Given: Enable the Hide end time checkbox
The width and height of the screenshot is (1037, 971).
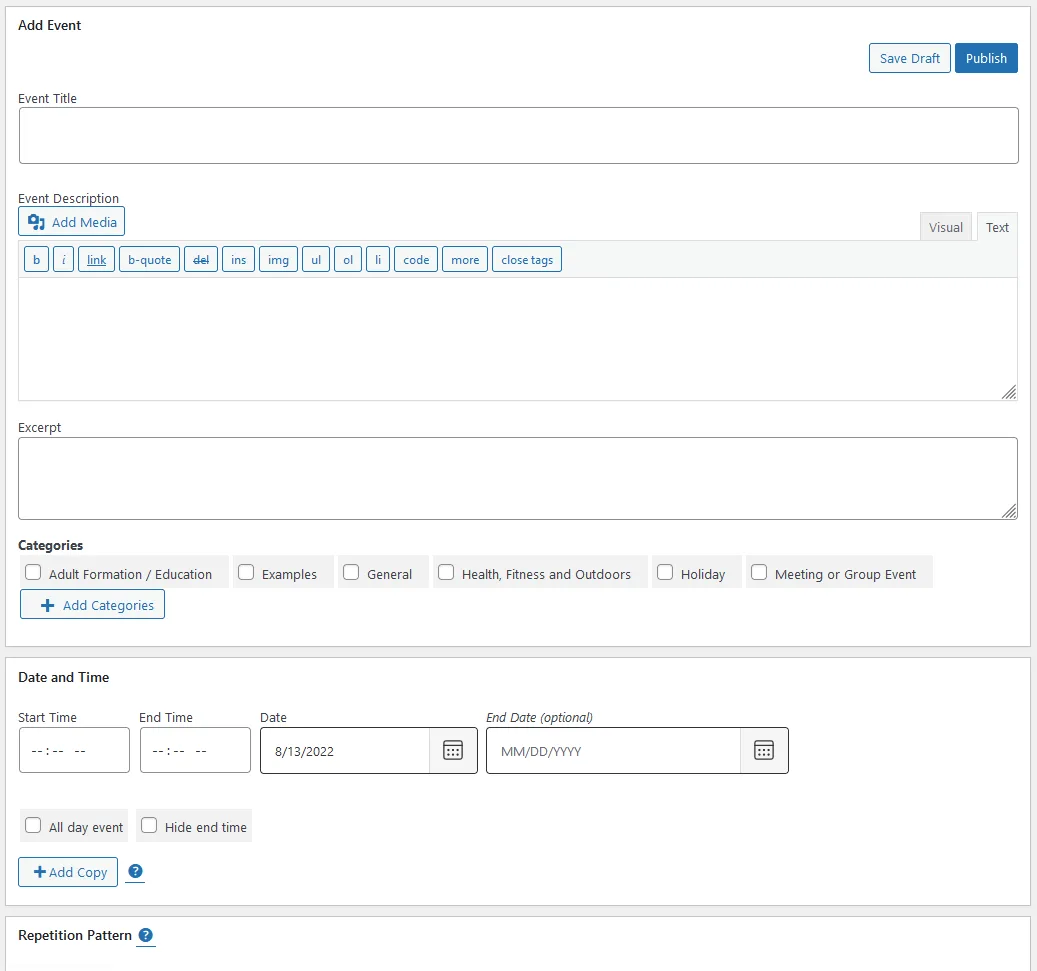Looking at the screenshot, I should 149,825.
